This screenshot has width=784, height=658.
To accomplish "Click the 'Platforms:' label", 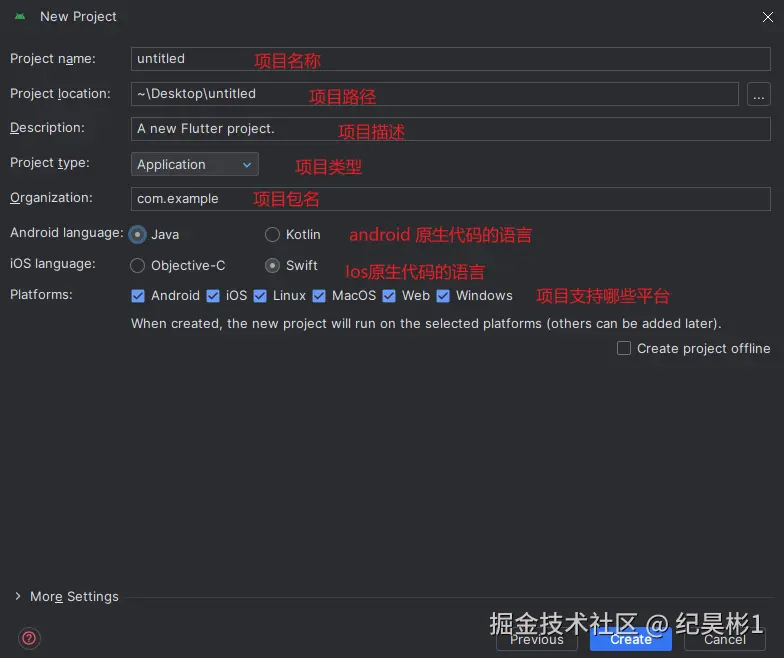I will point(42,294).
